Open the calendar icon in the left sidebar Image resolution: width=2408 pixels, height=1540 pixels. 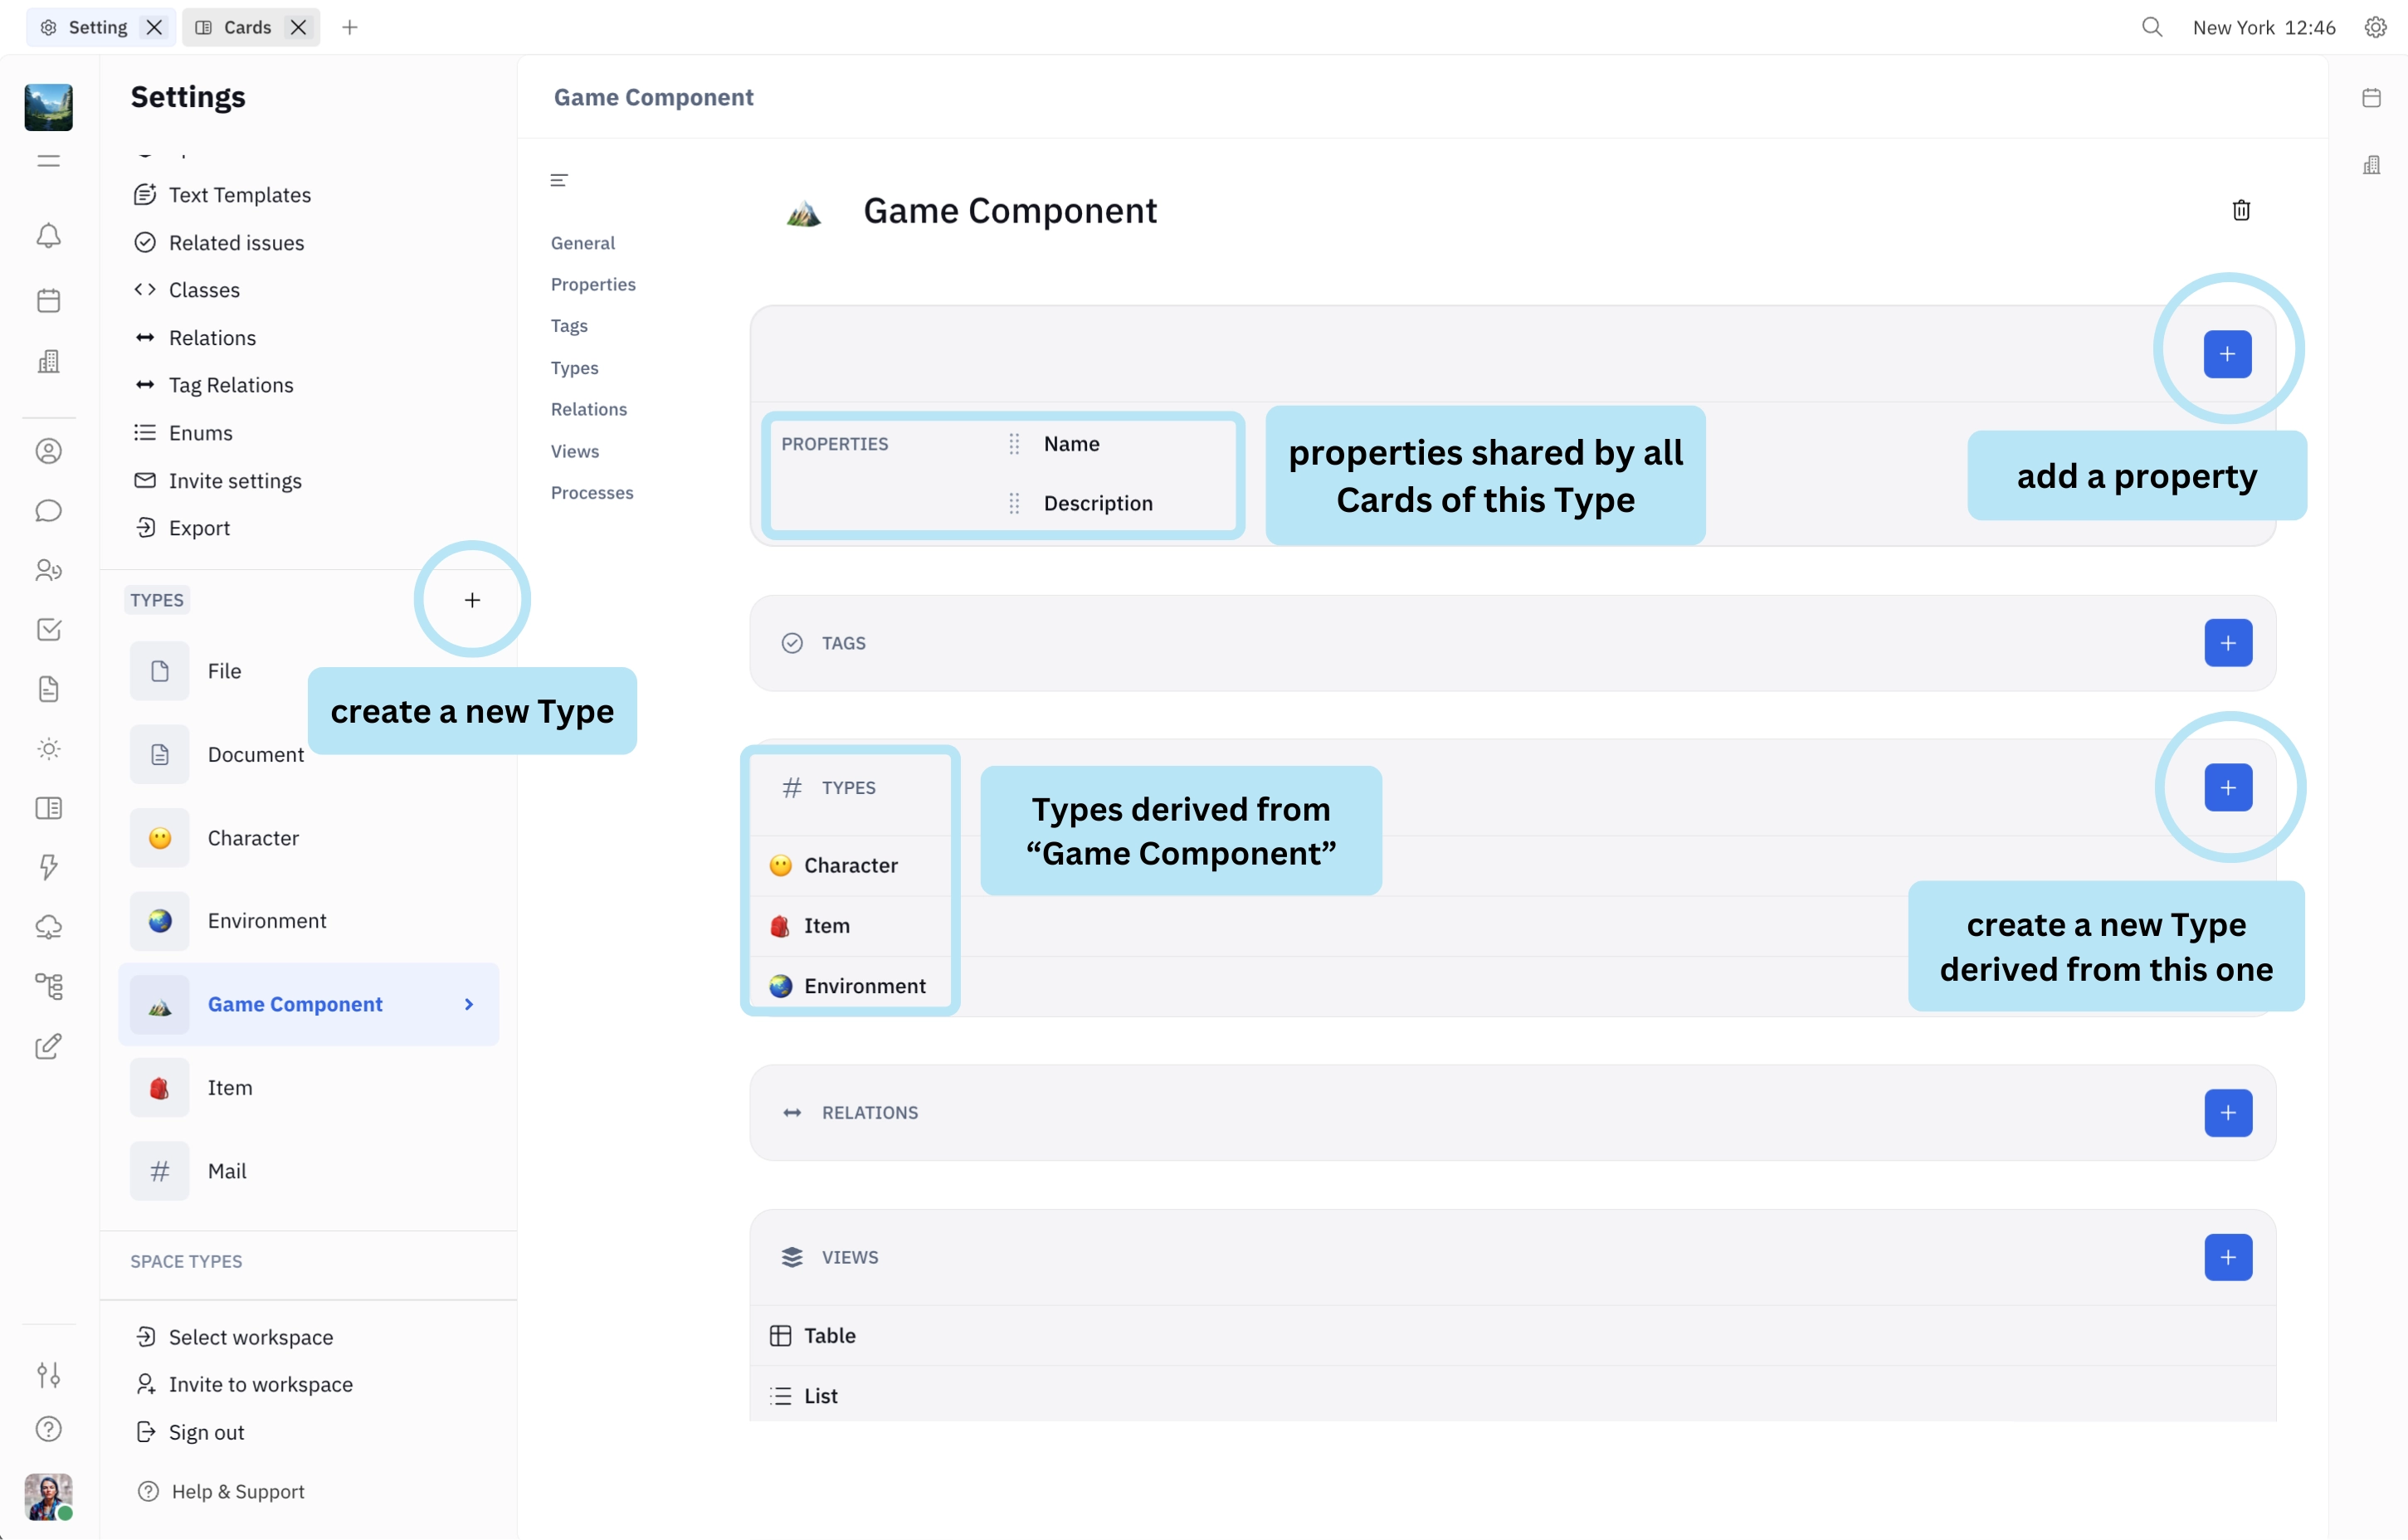(x=48, y=300)
